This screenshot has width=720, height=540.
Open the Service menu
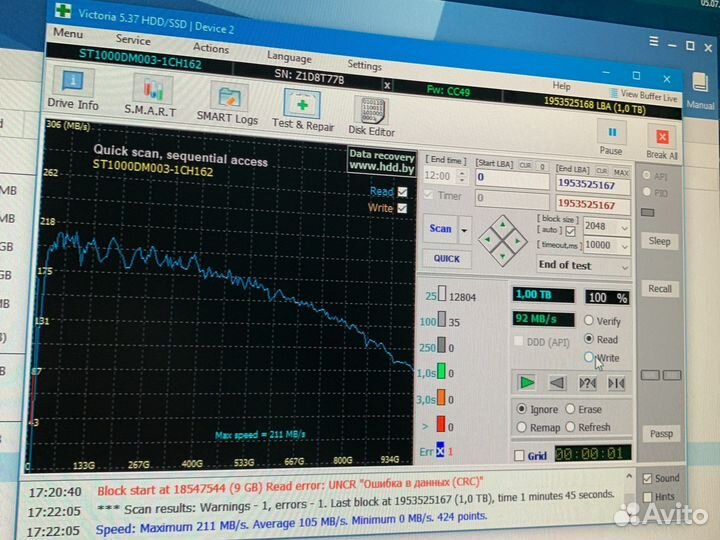[x=133, y=40]
